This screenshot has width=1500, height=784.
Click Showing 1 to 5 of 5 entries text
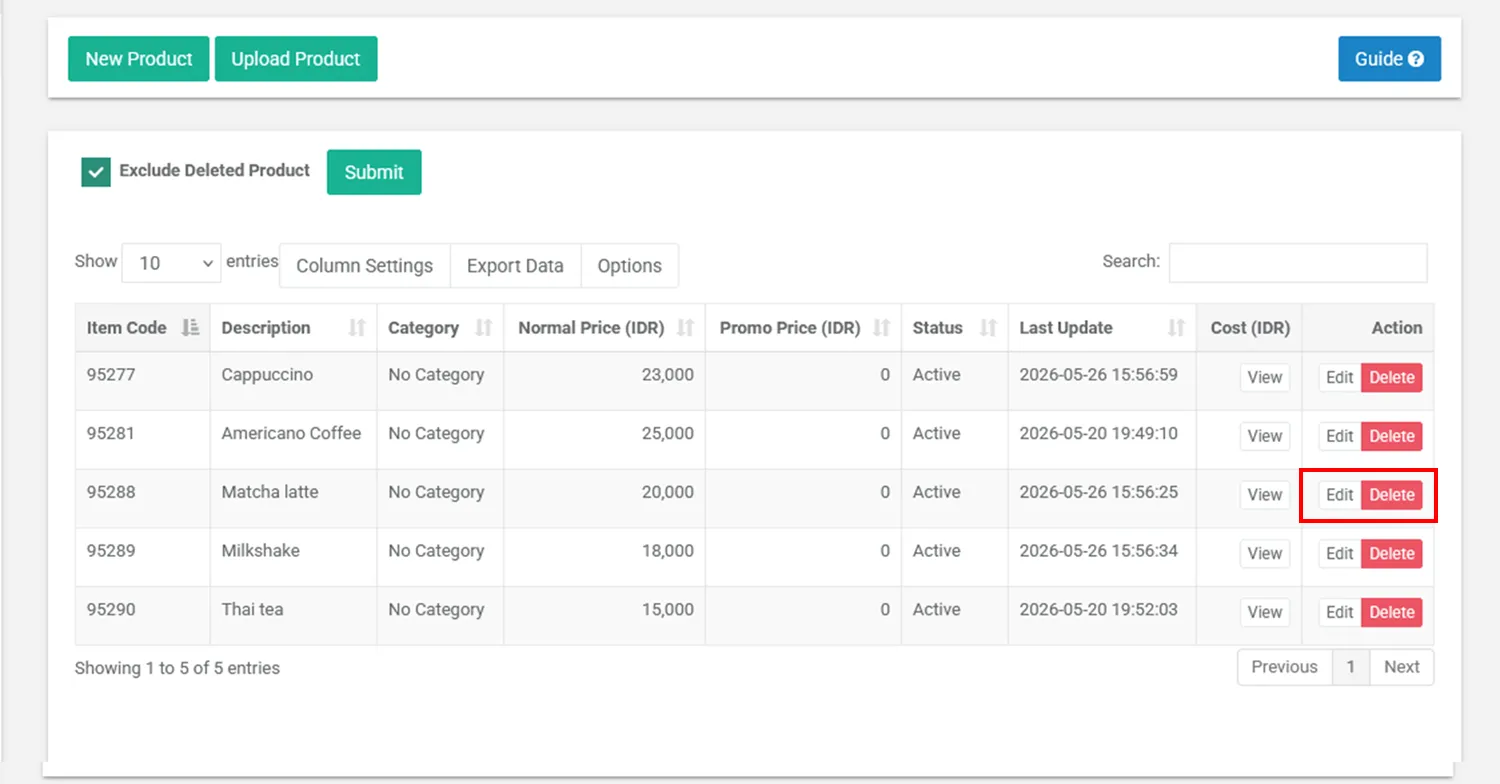click(177, 668)
